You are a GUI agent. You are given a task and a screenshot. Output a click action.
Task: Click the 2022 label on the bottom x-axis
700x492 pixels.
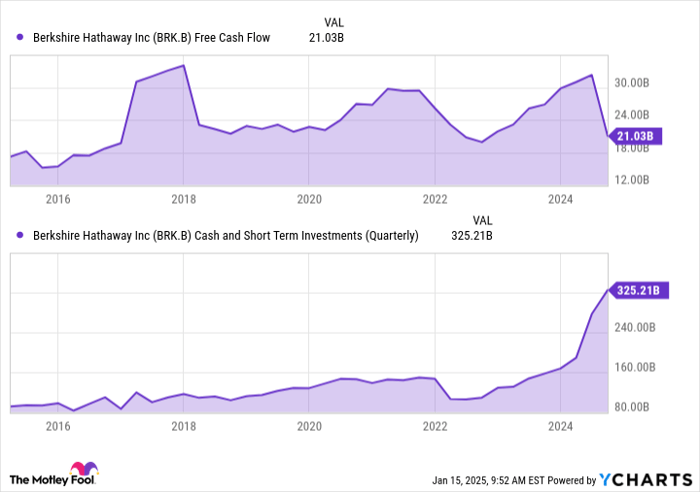pos(435,425)
